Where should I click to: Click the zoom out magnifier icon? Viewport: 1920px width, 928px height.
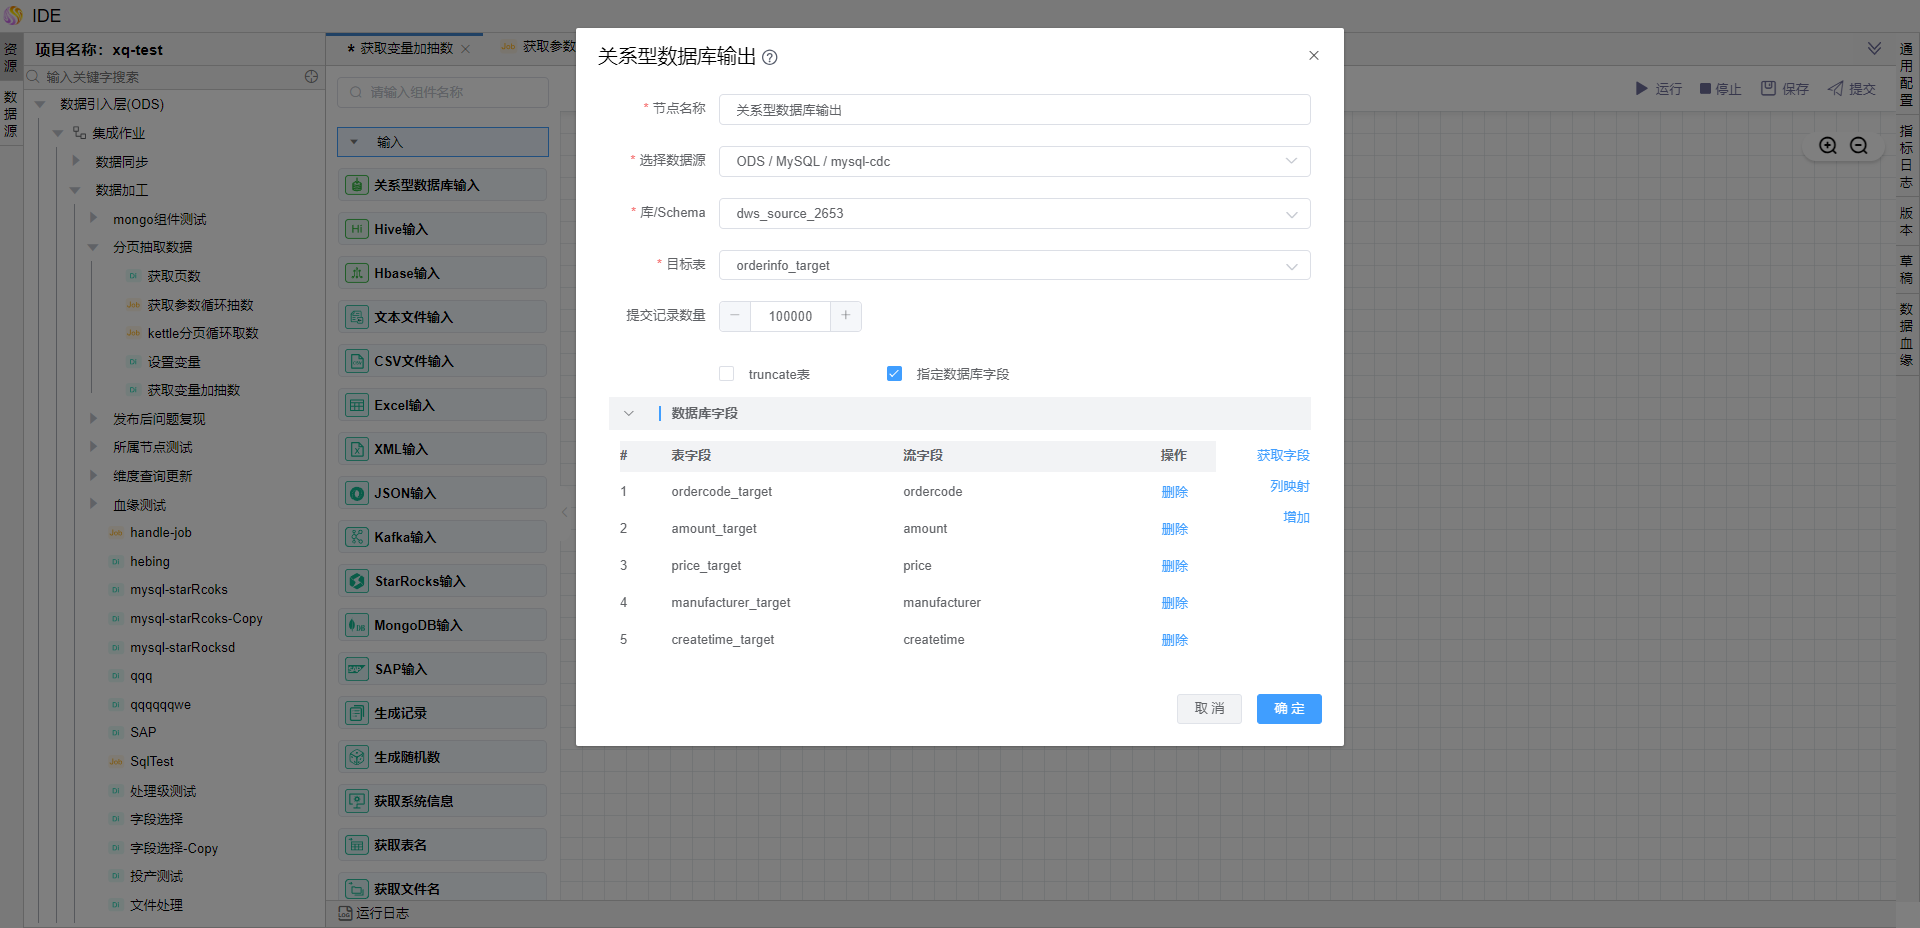[1859, 146]
